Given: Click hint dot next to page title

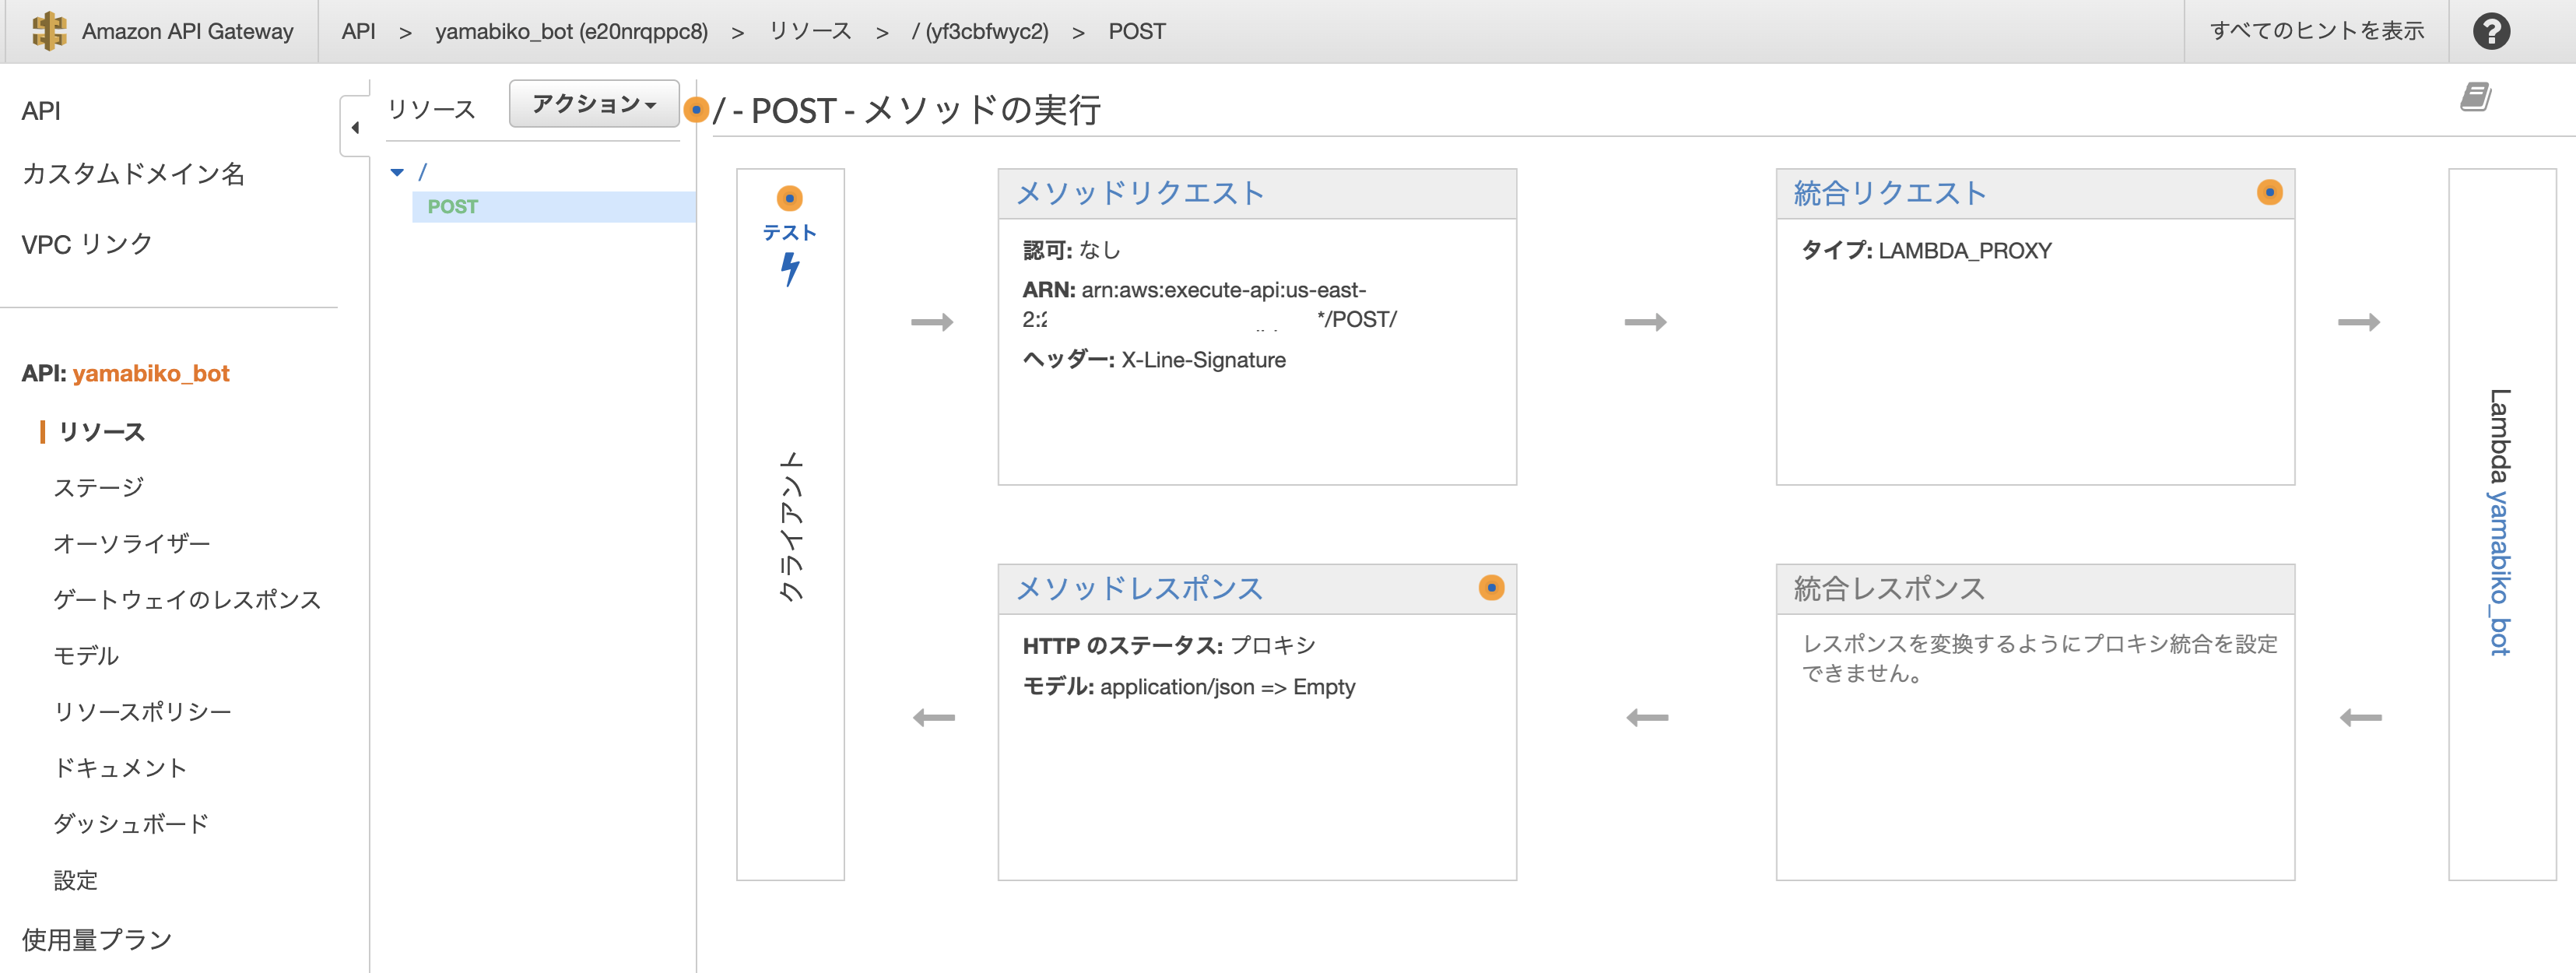Looking at the screenshot, I should [x=696, y=109].
